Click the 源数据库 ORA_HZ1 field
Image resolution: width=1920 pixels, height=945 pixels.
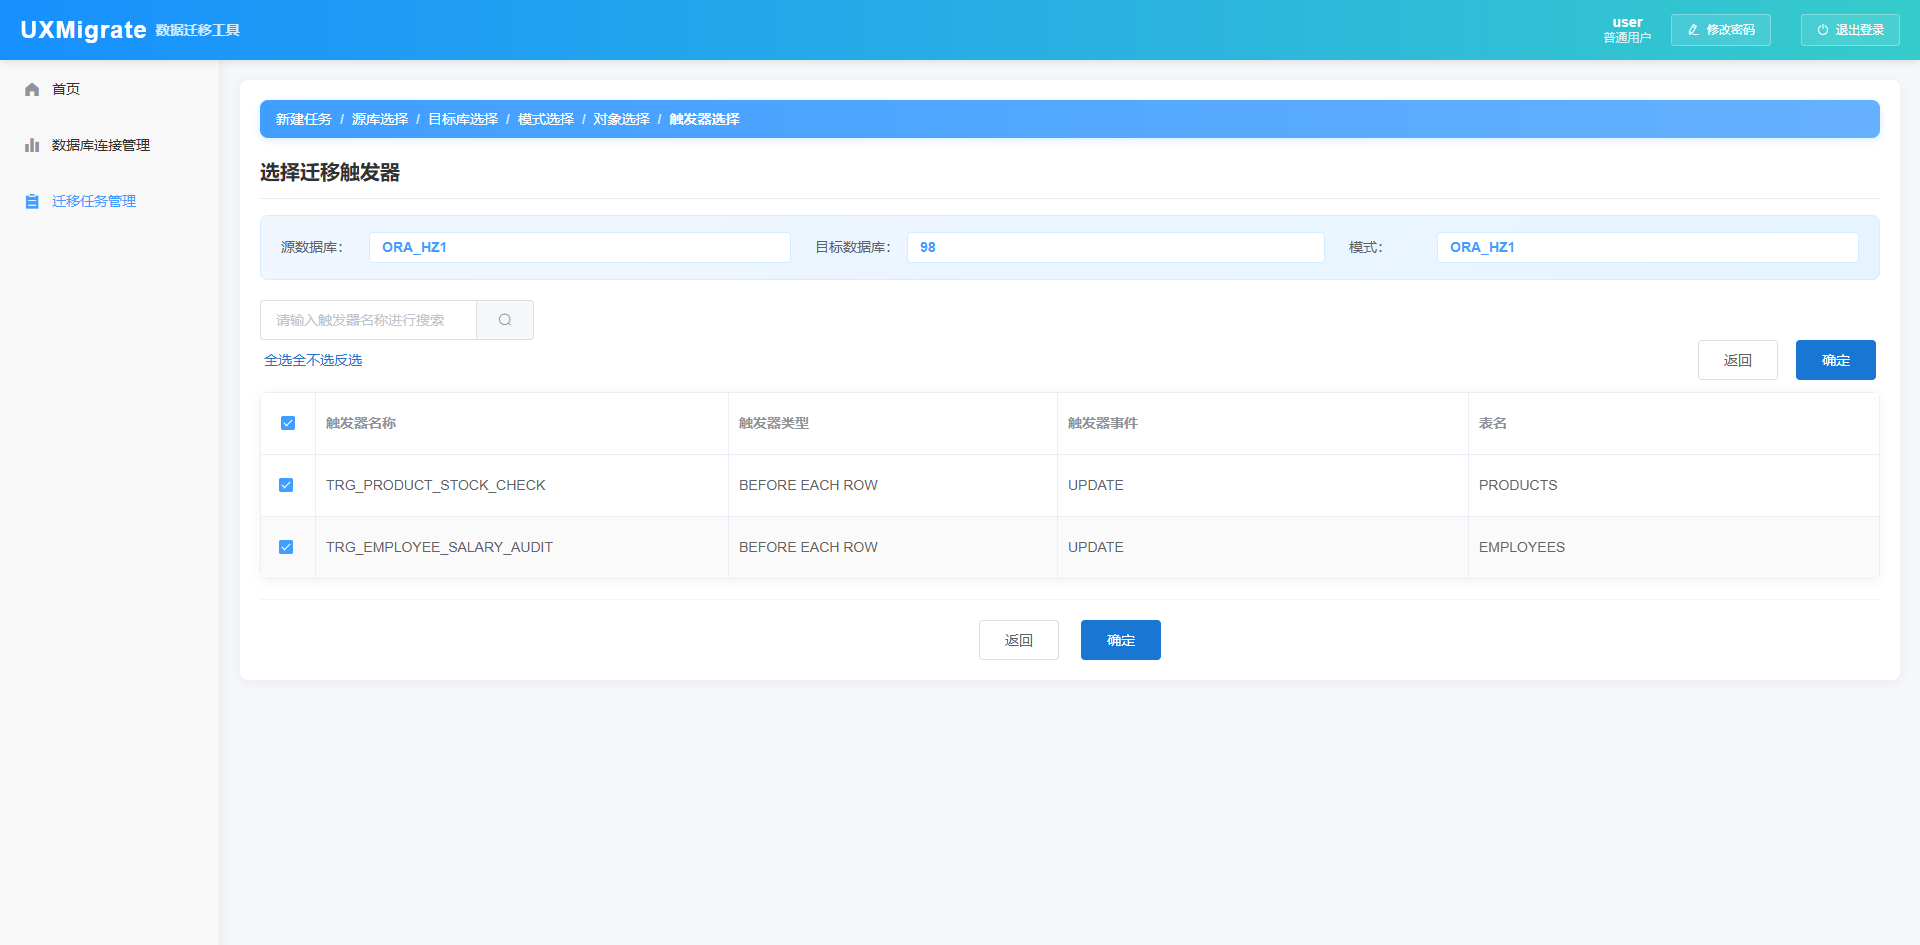[579, 247]
